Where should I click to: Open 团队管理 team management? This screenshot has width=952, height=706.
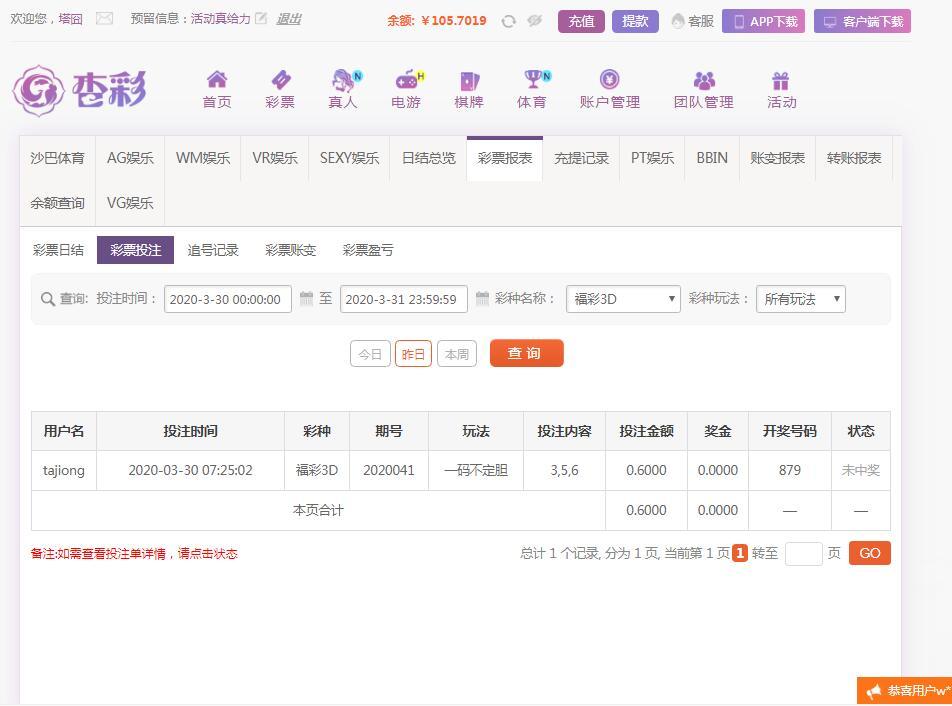click(x=704, y=90)
